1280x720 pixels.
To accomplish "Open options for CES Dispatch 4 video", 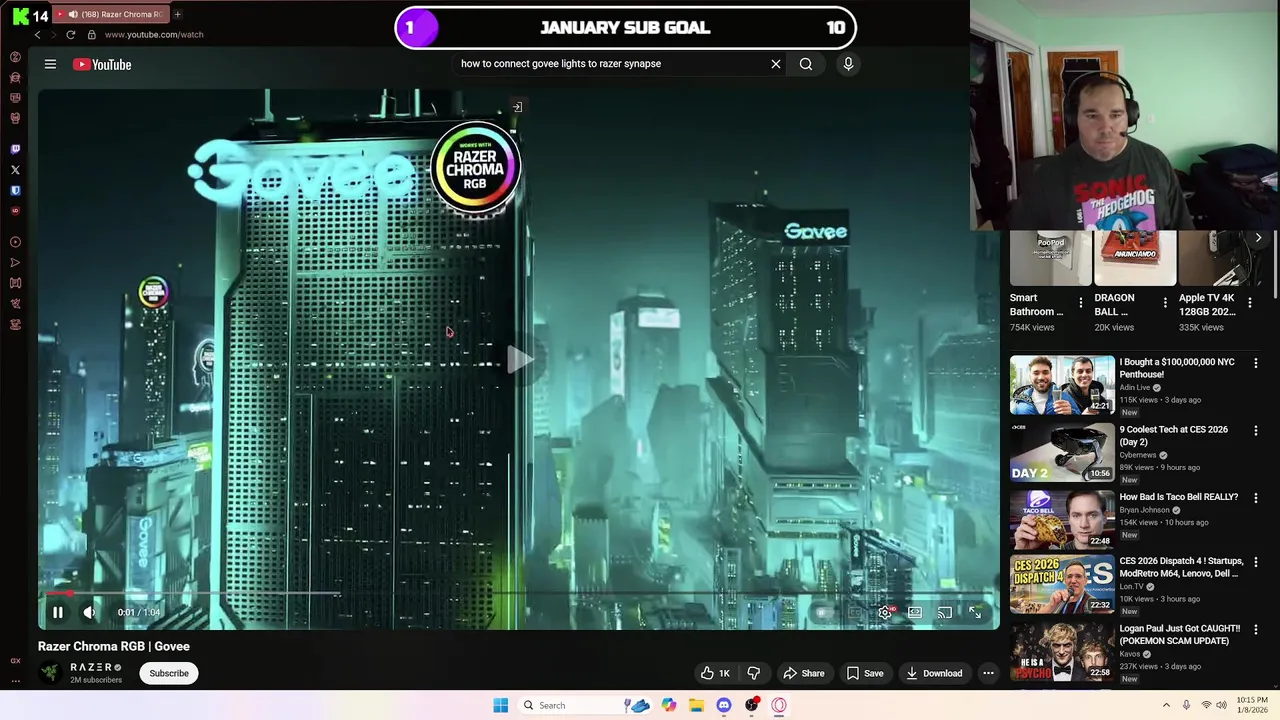I will click(x=1256, y=562).
